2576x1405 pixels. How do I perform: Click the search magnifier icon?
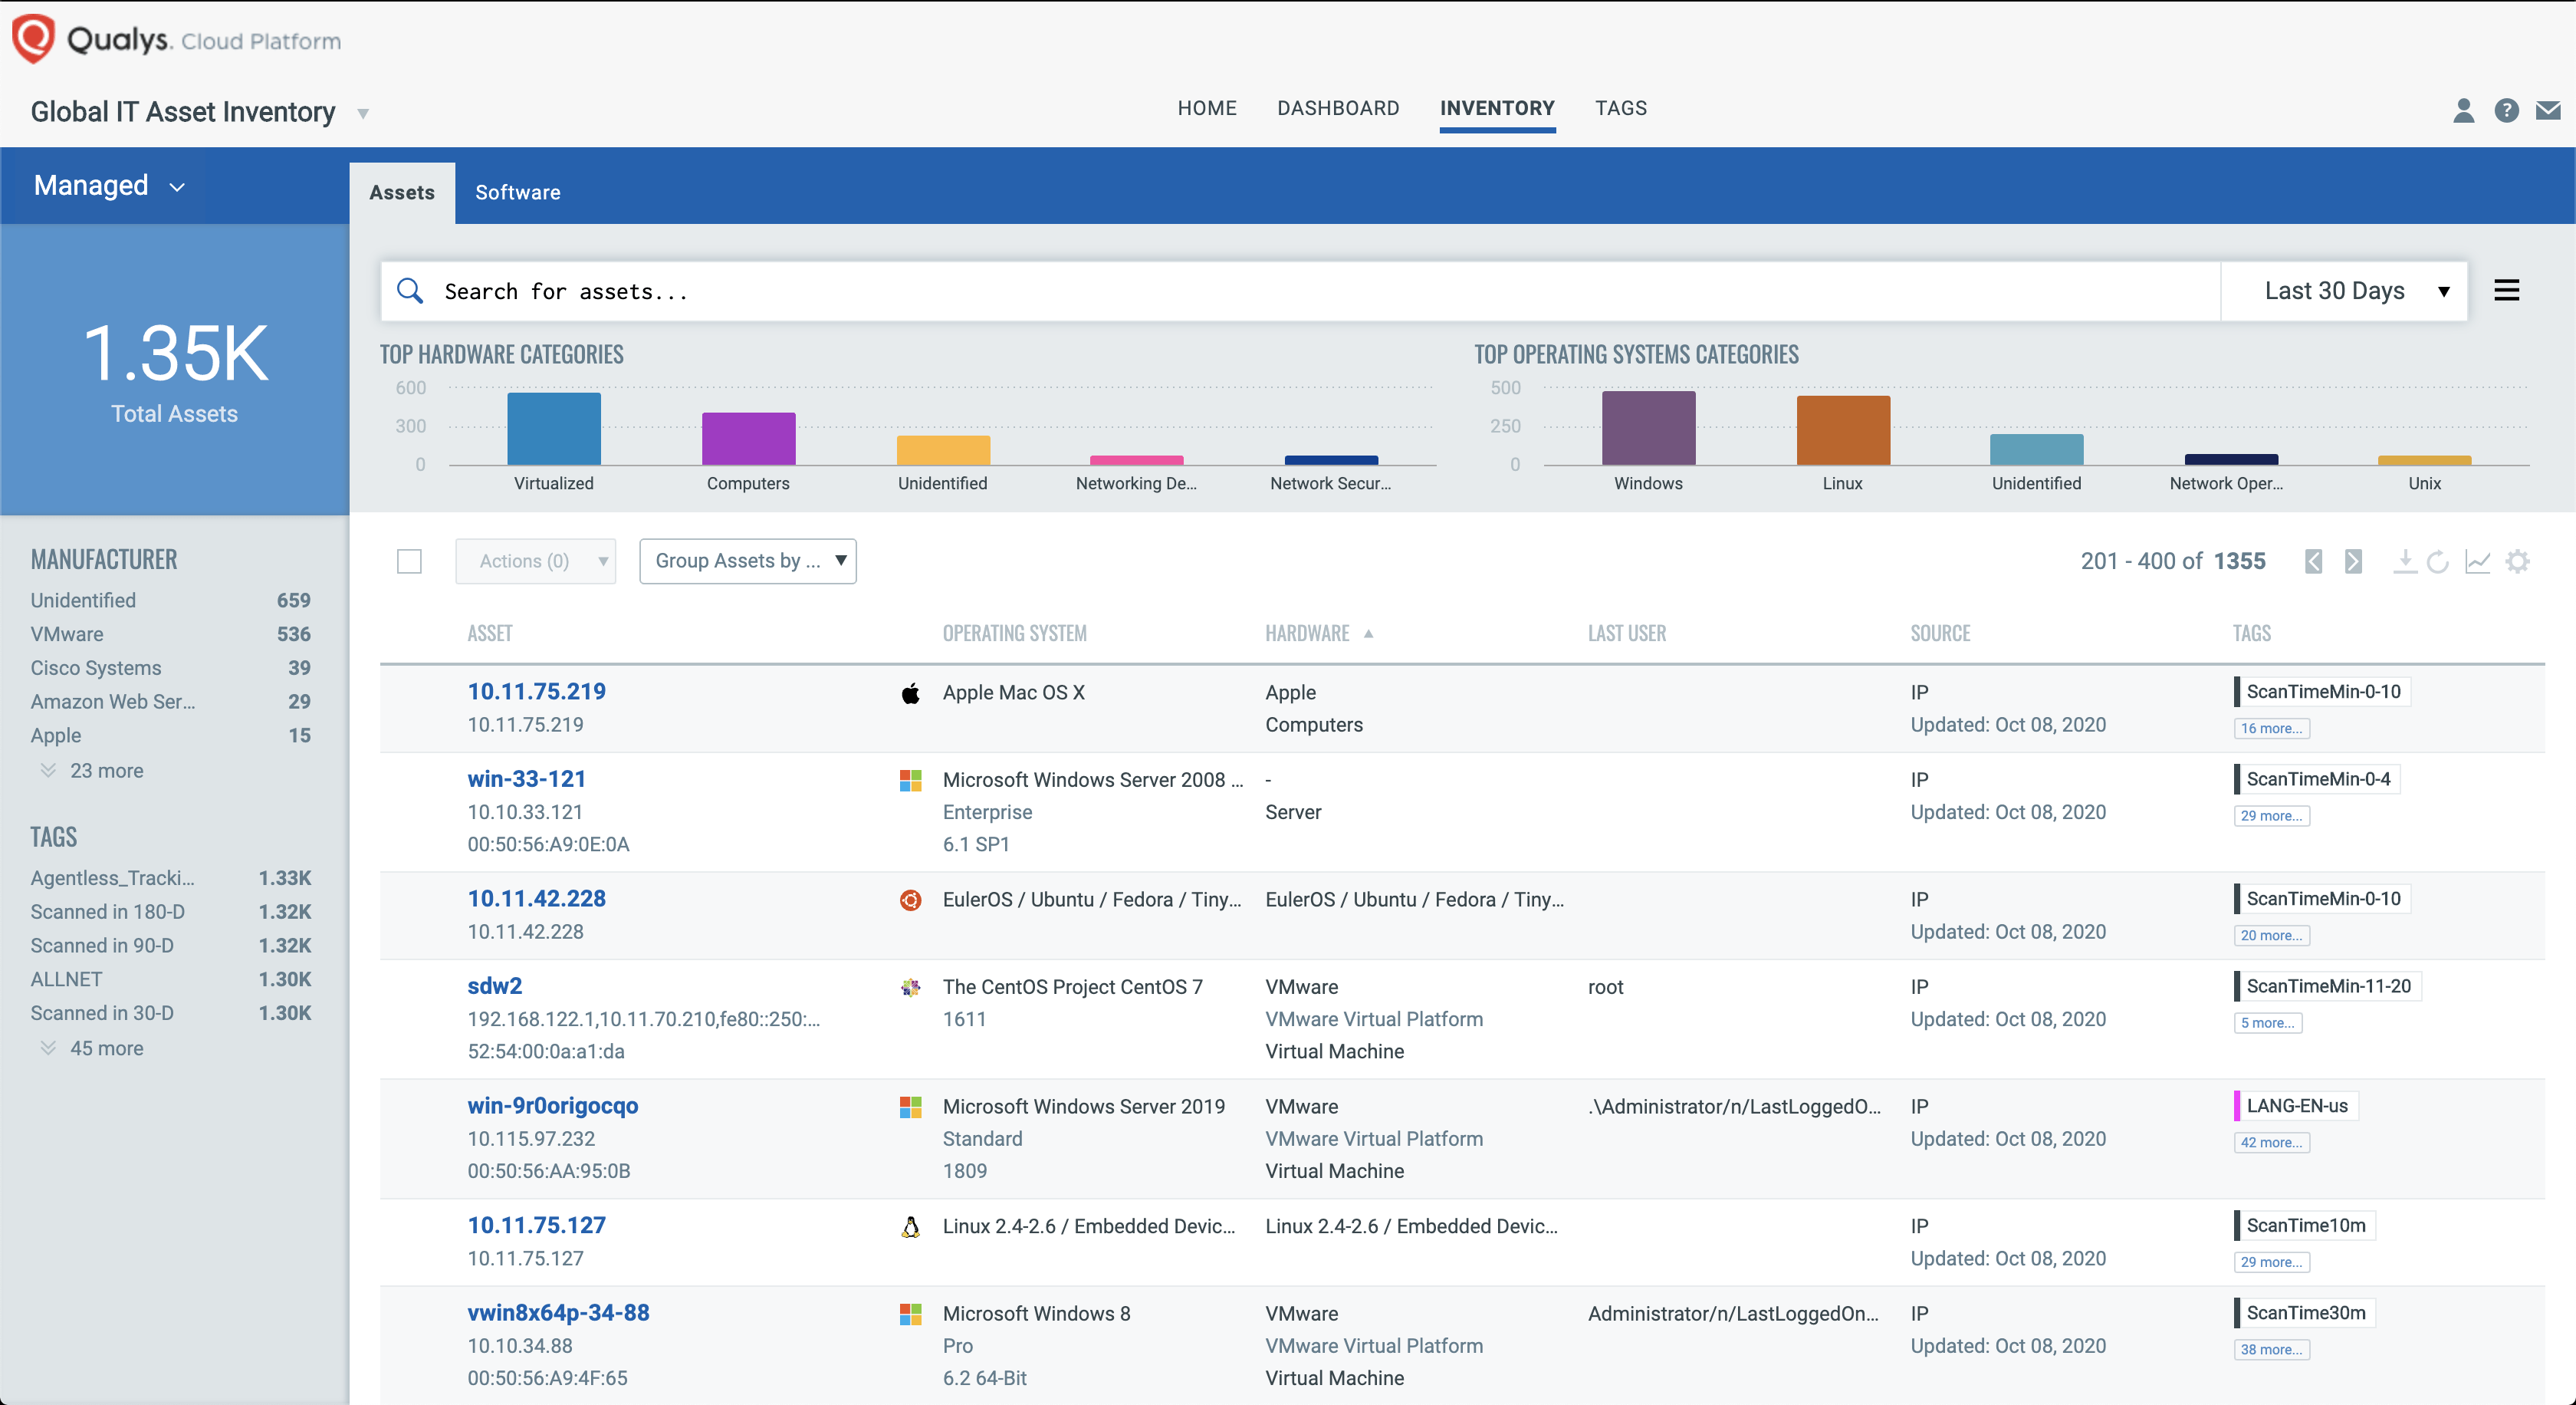(x=410, y=290)
